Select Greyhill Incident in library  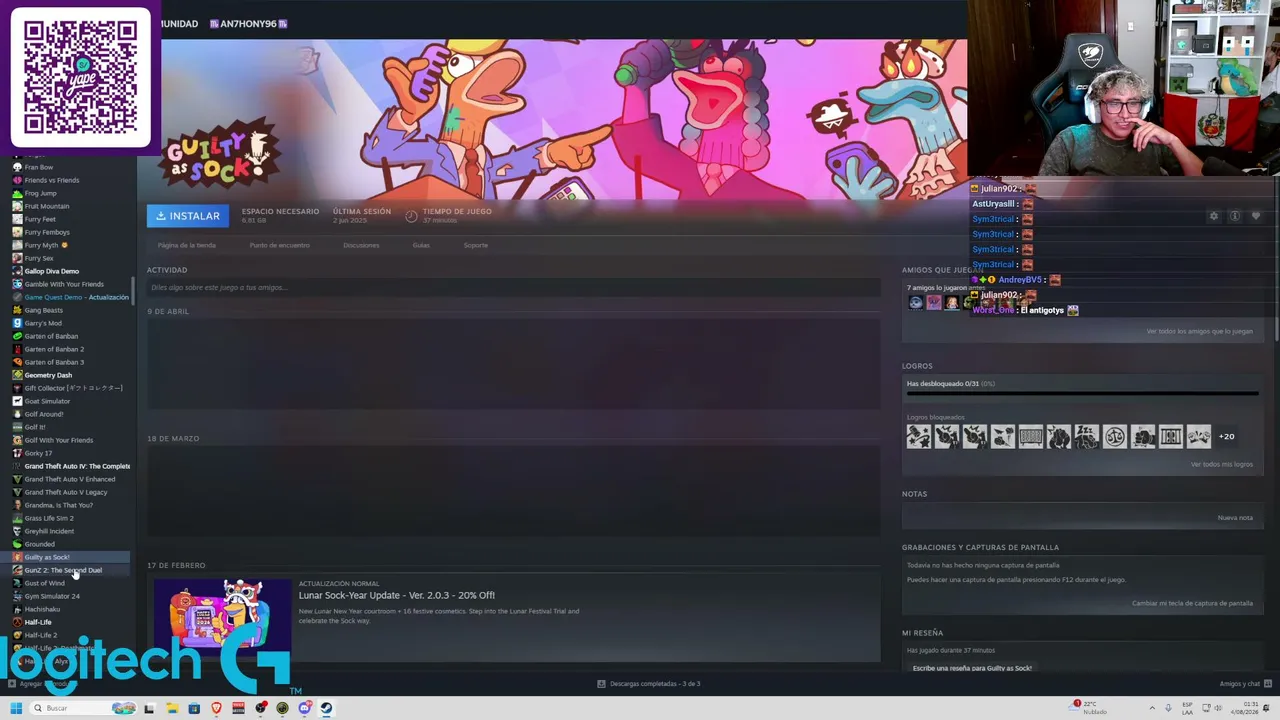(49, 531)
